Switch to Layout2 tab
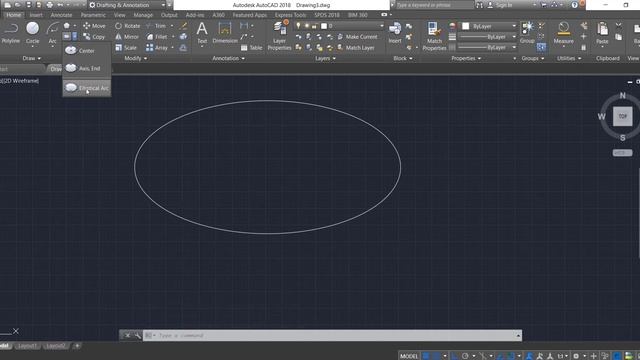This screenshot has height=360, width=640. [56, 346]
